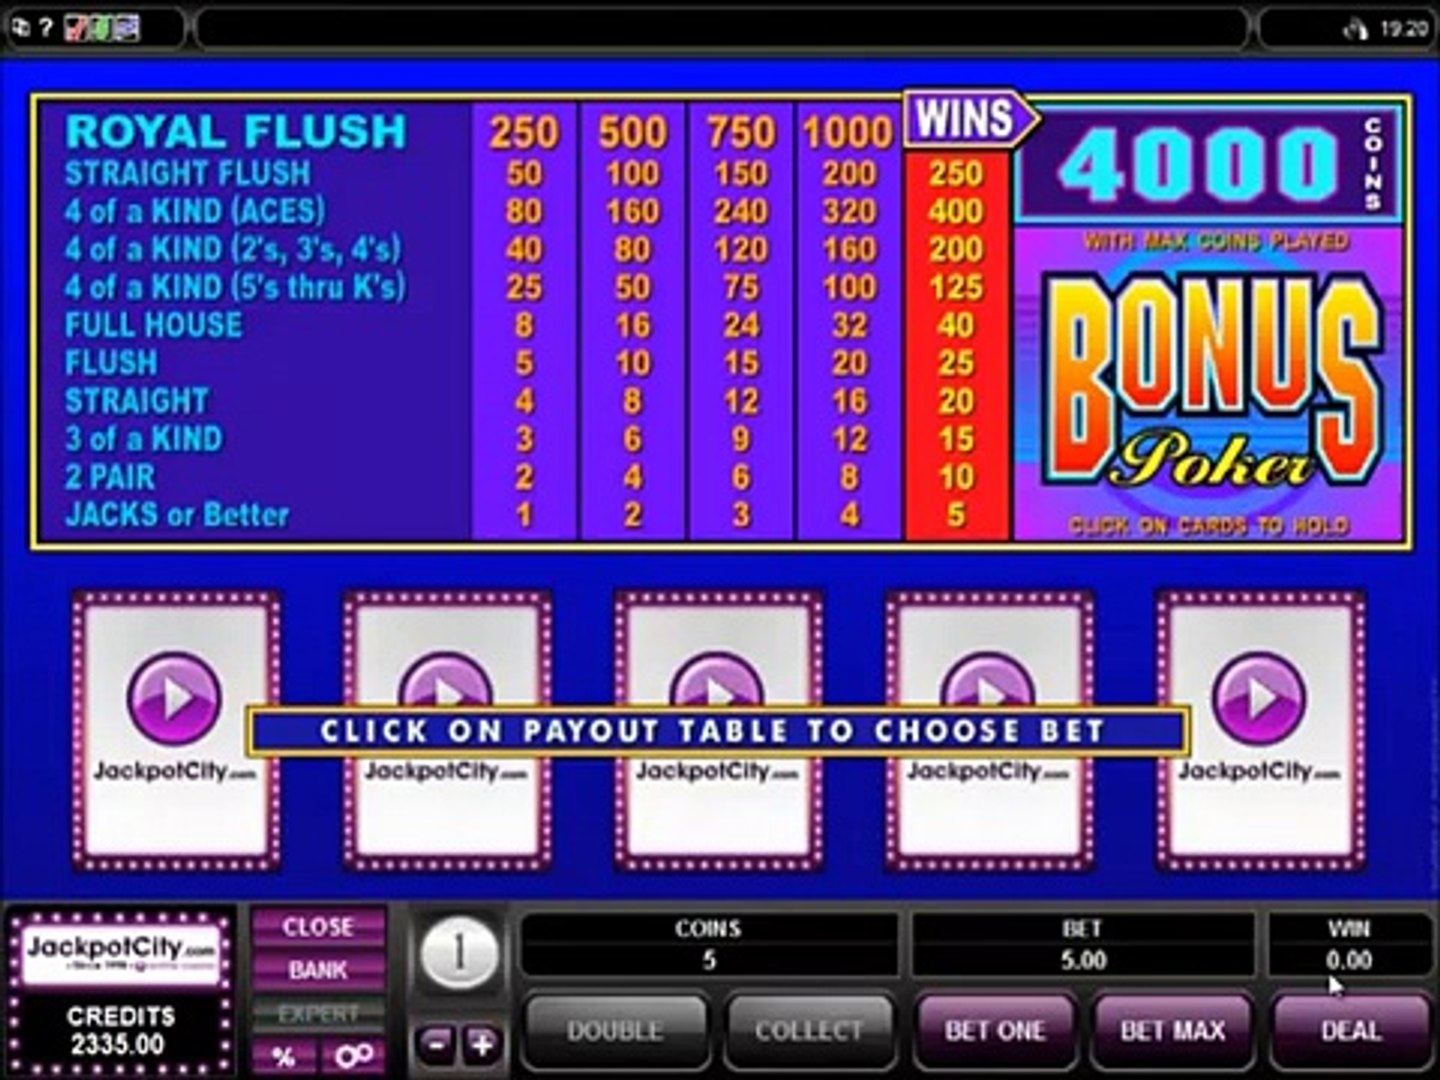
Task: Click the CREDITS 2335.00 balance display
Action: 120,1031
